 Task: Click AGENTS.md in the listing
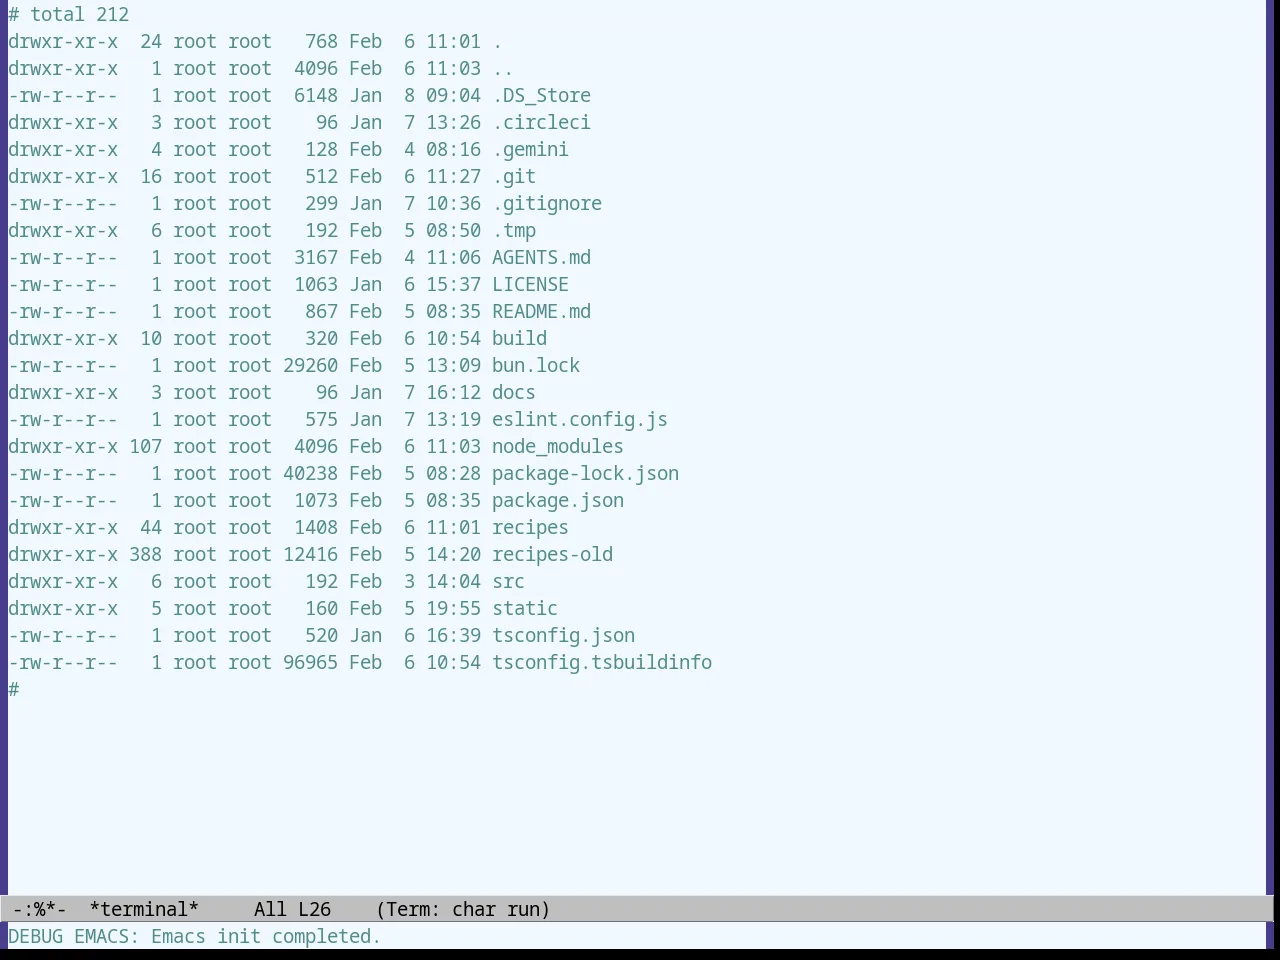(541, 258)
